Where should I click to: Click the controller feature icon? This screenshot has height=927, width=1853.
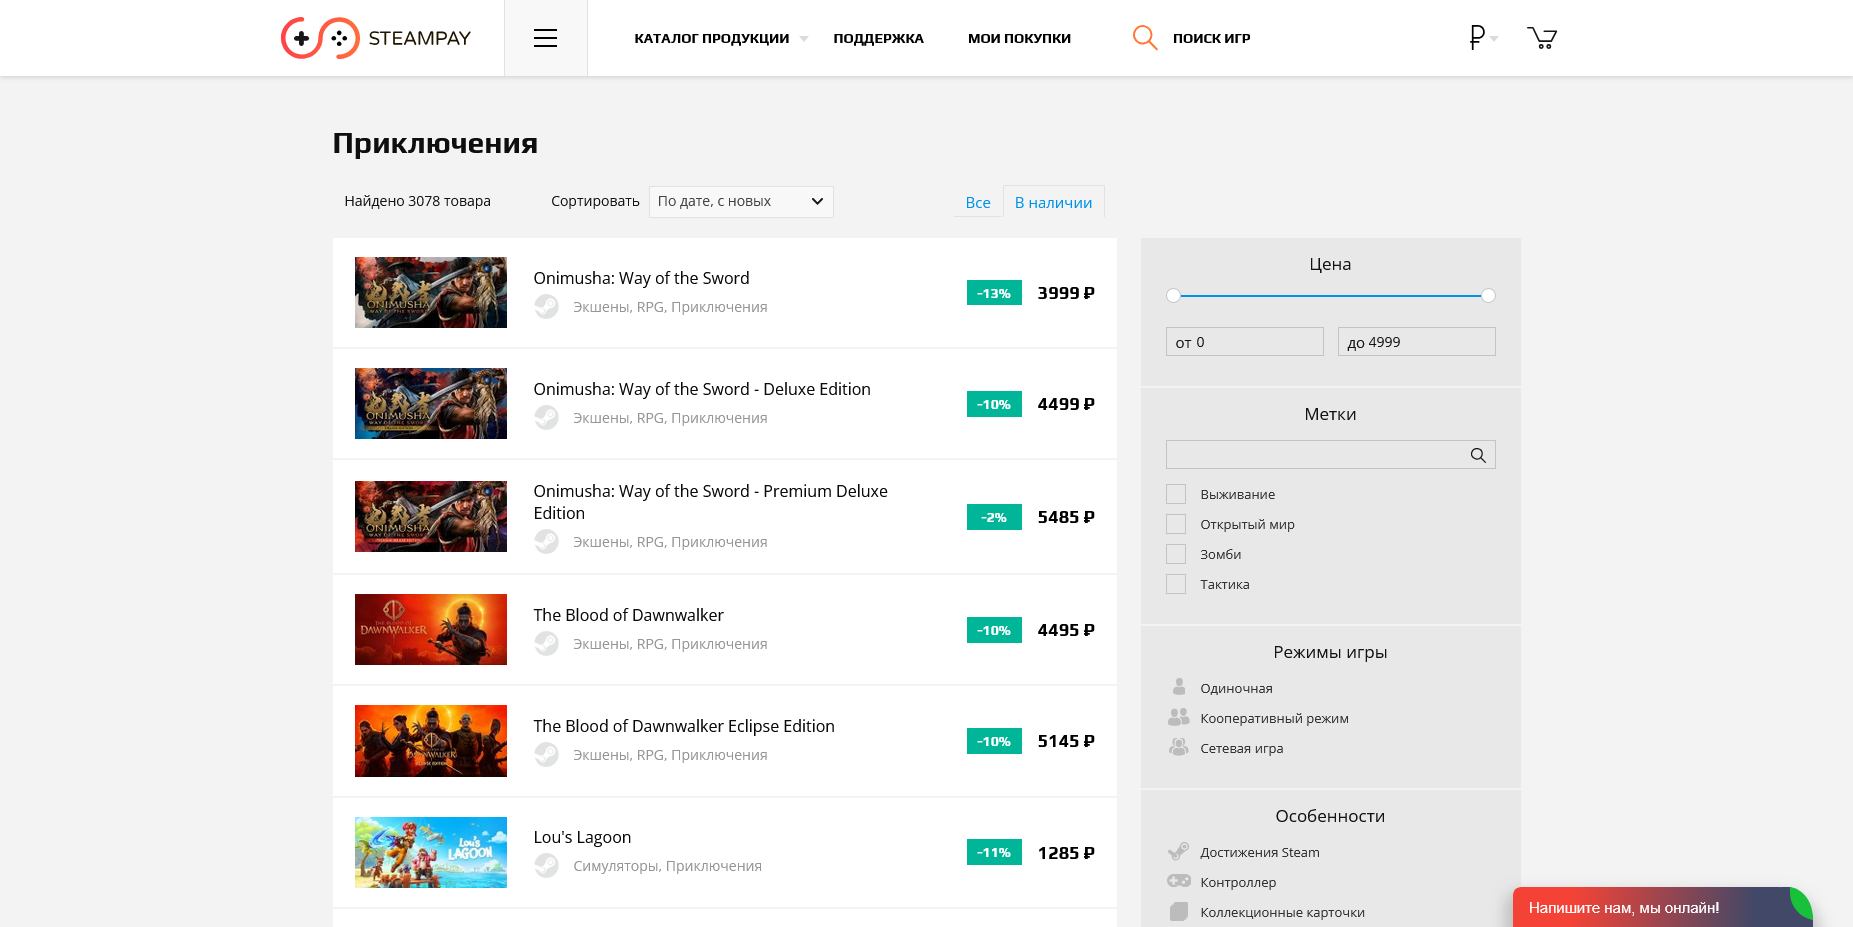[1179, 881]
